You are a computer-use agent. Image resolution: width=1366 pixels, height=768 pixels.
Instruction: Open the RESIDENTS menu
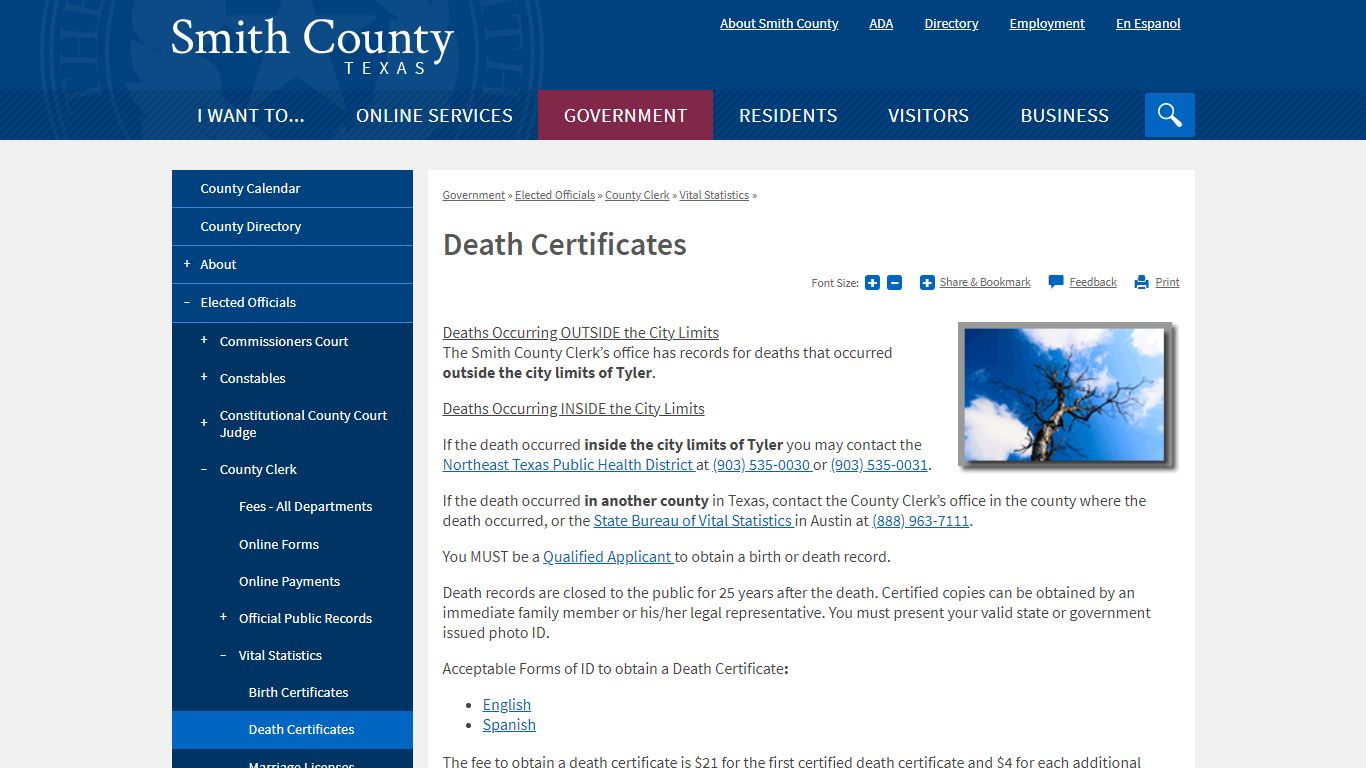click(x=788, y=115)
